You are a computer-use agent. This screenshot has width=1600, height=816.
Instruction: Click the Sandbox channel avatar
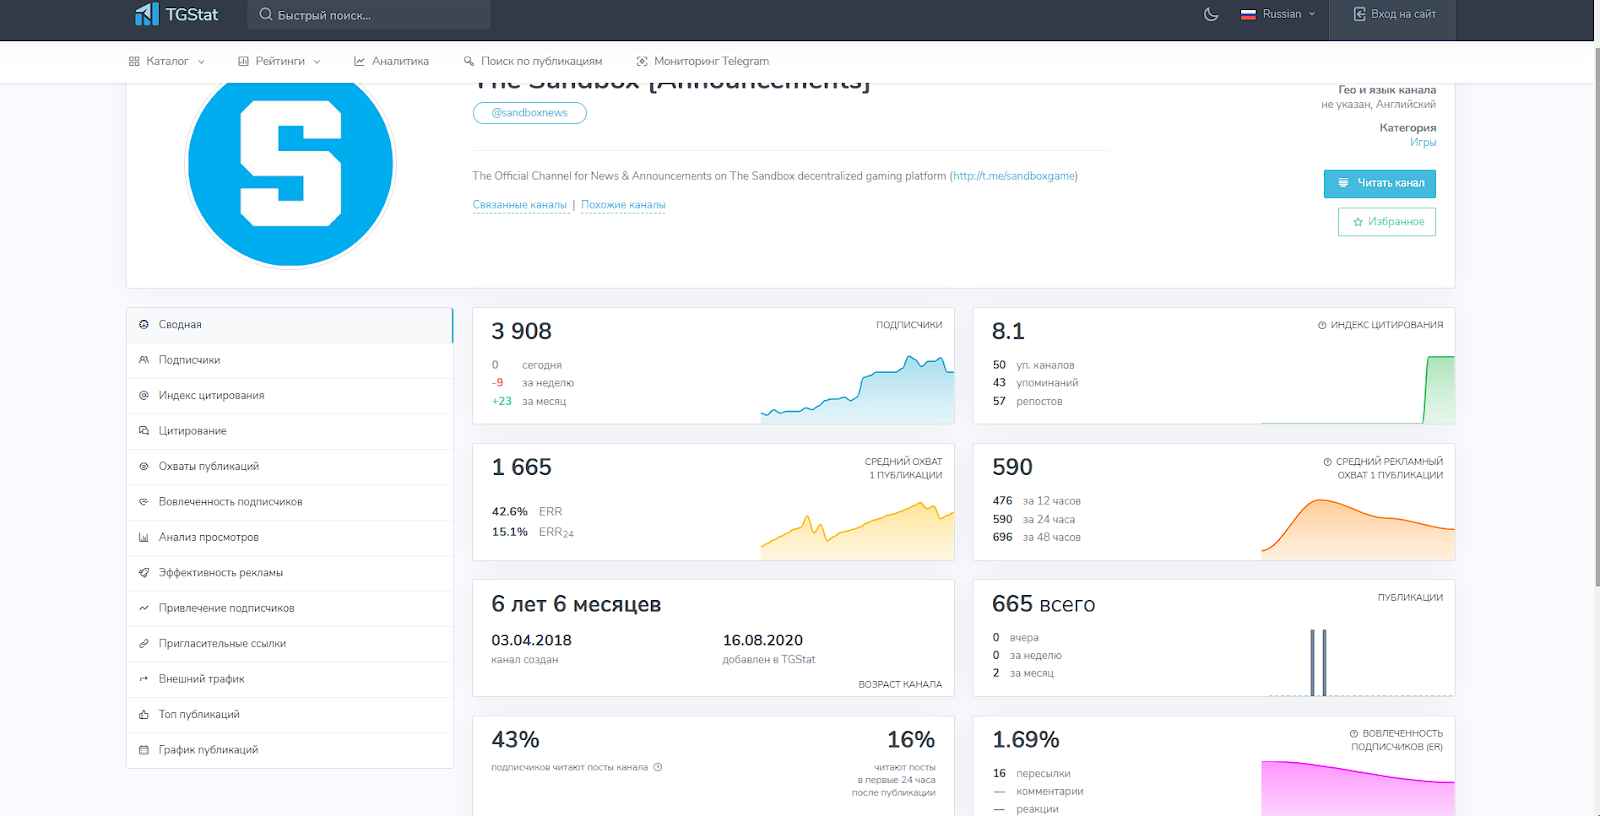(290, 165)
